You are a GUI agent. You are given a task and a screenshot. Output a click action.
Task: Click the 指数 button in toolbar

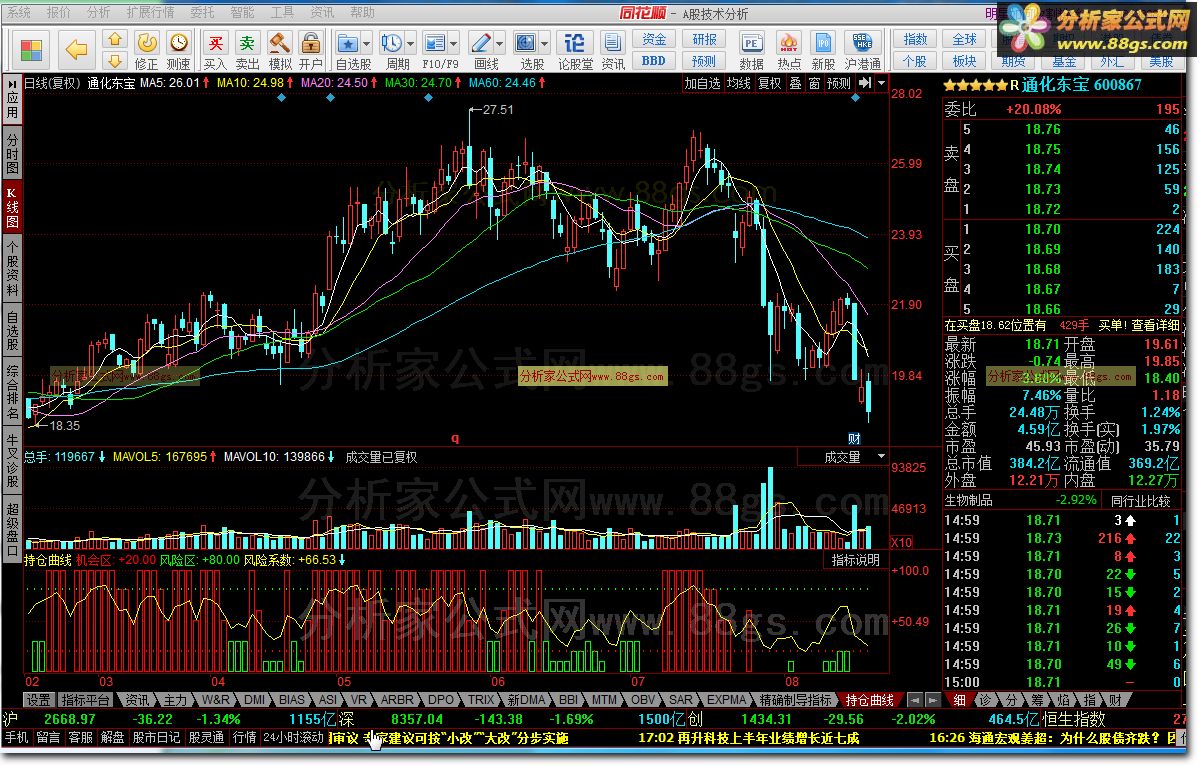[915, 39]
